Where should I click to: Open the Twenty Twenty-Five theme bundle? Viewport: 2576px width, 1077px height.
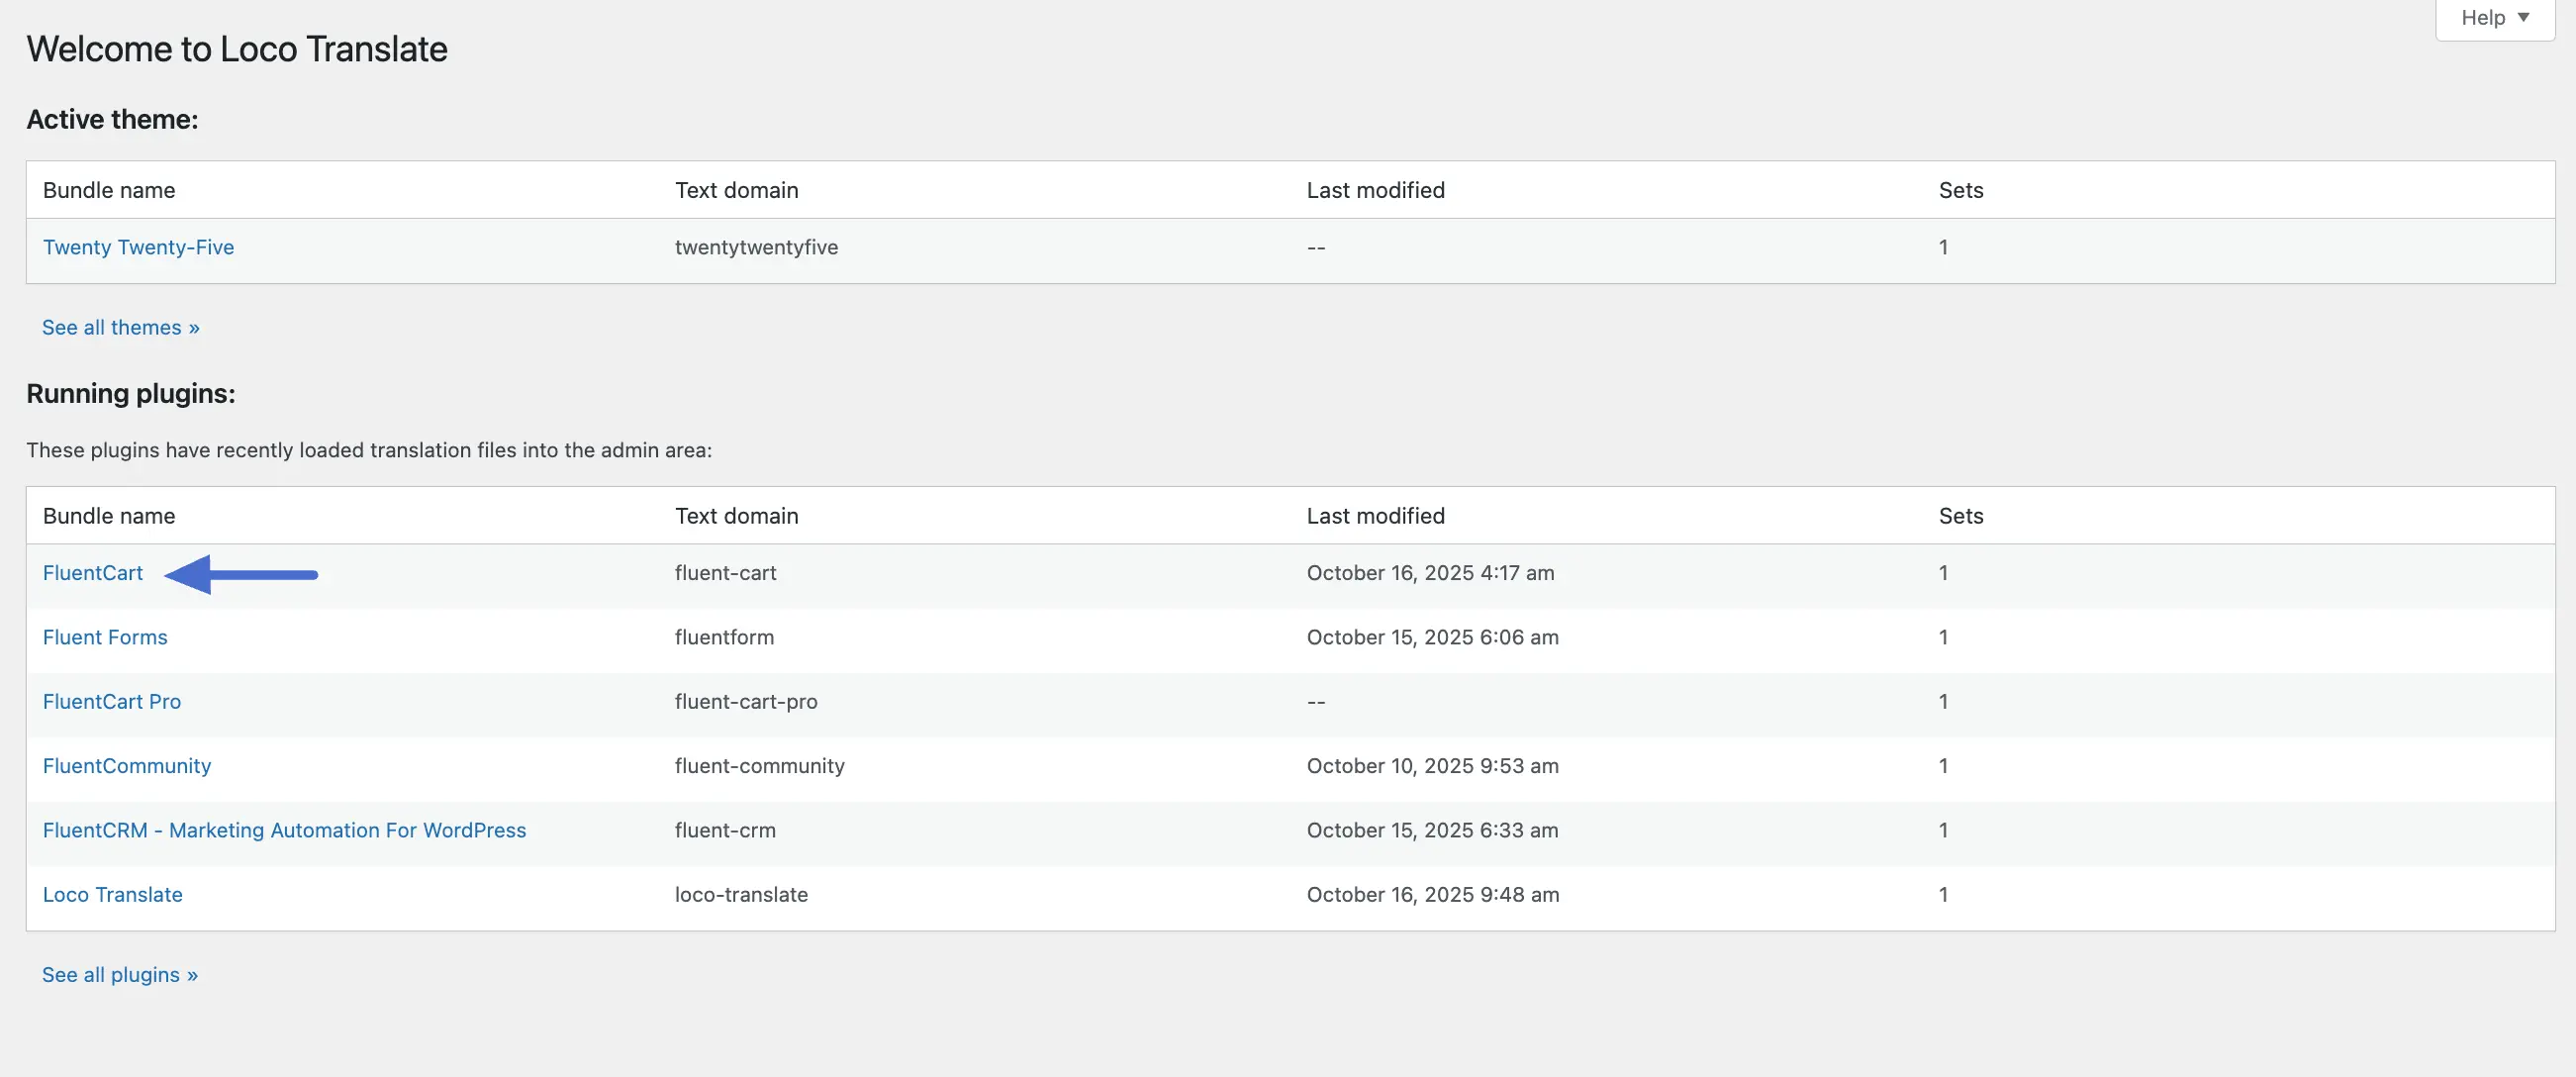[x=138, y=247]
